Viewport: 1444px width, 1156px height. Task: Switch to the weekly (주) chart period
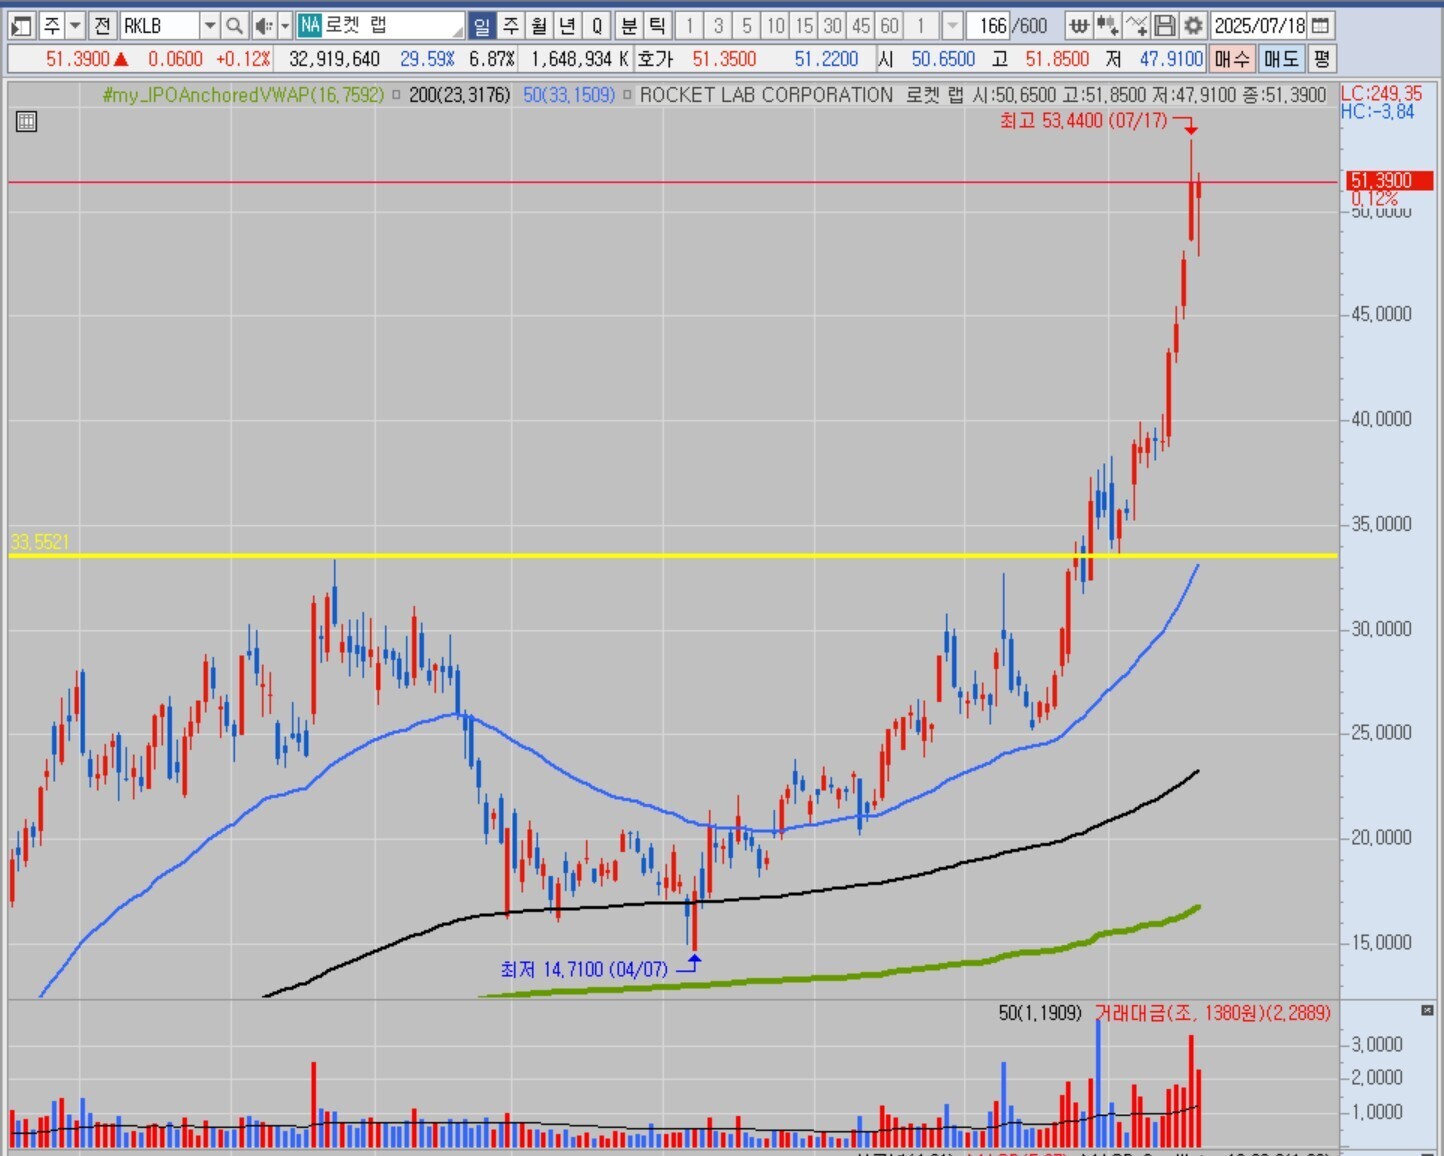511,26
